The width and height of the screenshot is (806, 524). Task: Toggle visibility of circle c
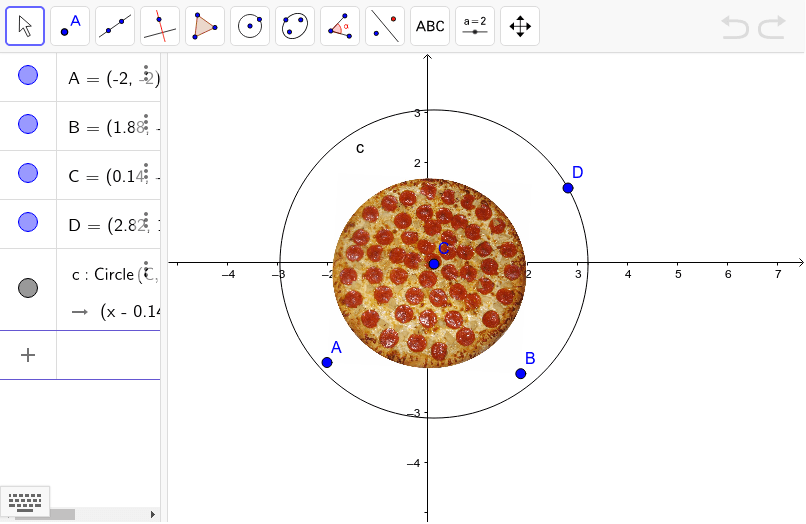[28, 288]
